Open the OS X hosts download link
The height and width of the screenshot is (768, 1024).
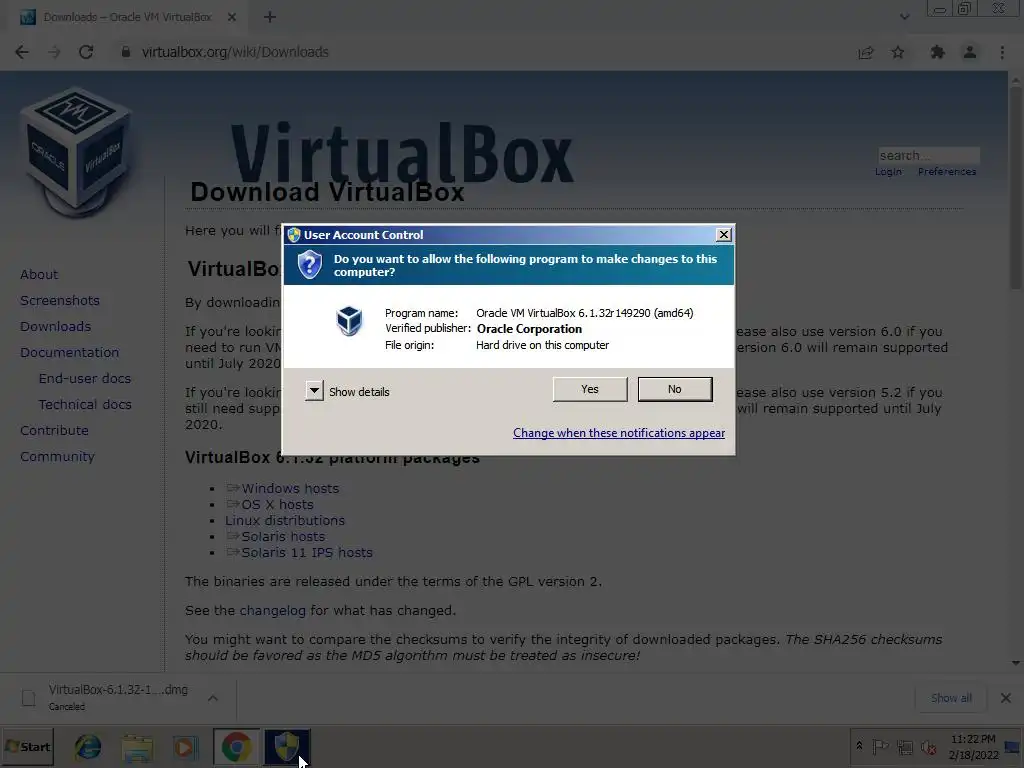click(278, 505)
